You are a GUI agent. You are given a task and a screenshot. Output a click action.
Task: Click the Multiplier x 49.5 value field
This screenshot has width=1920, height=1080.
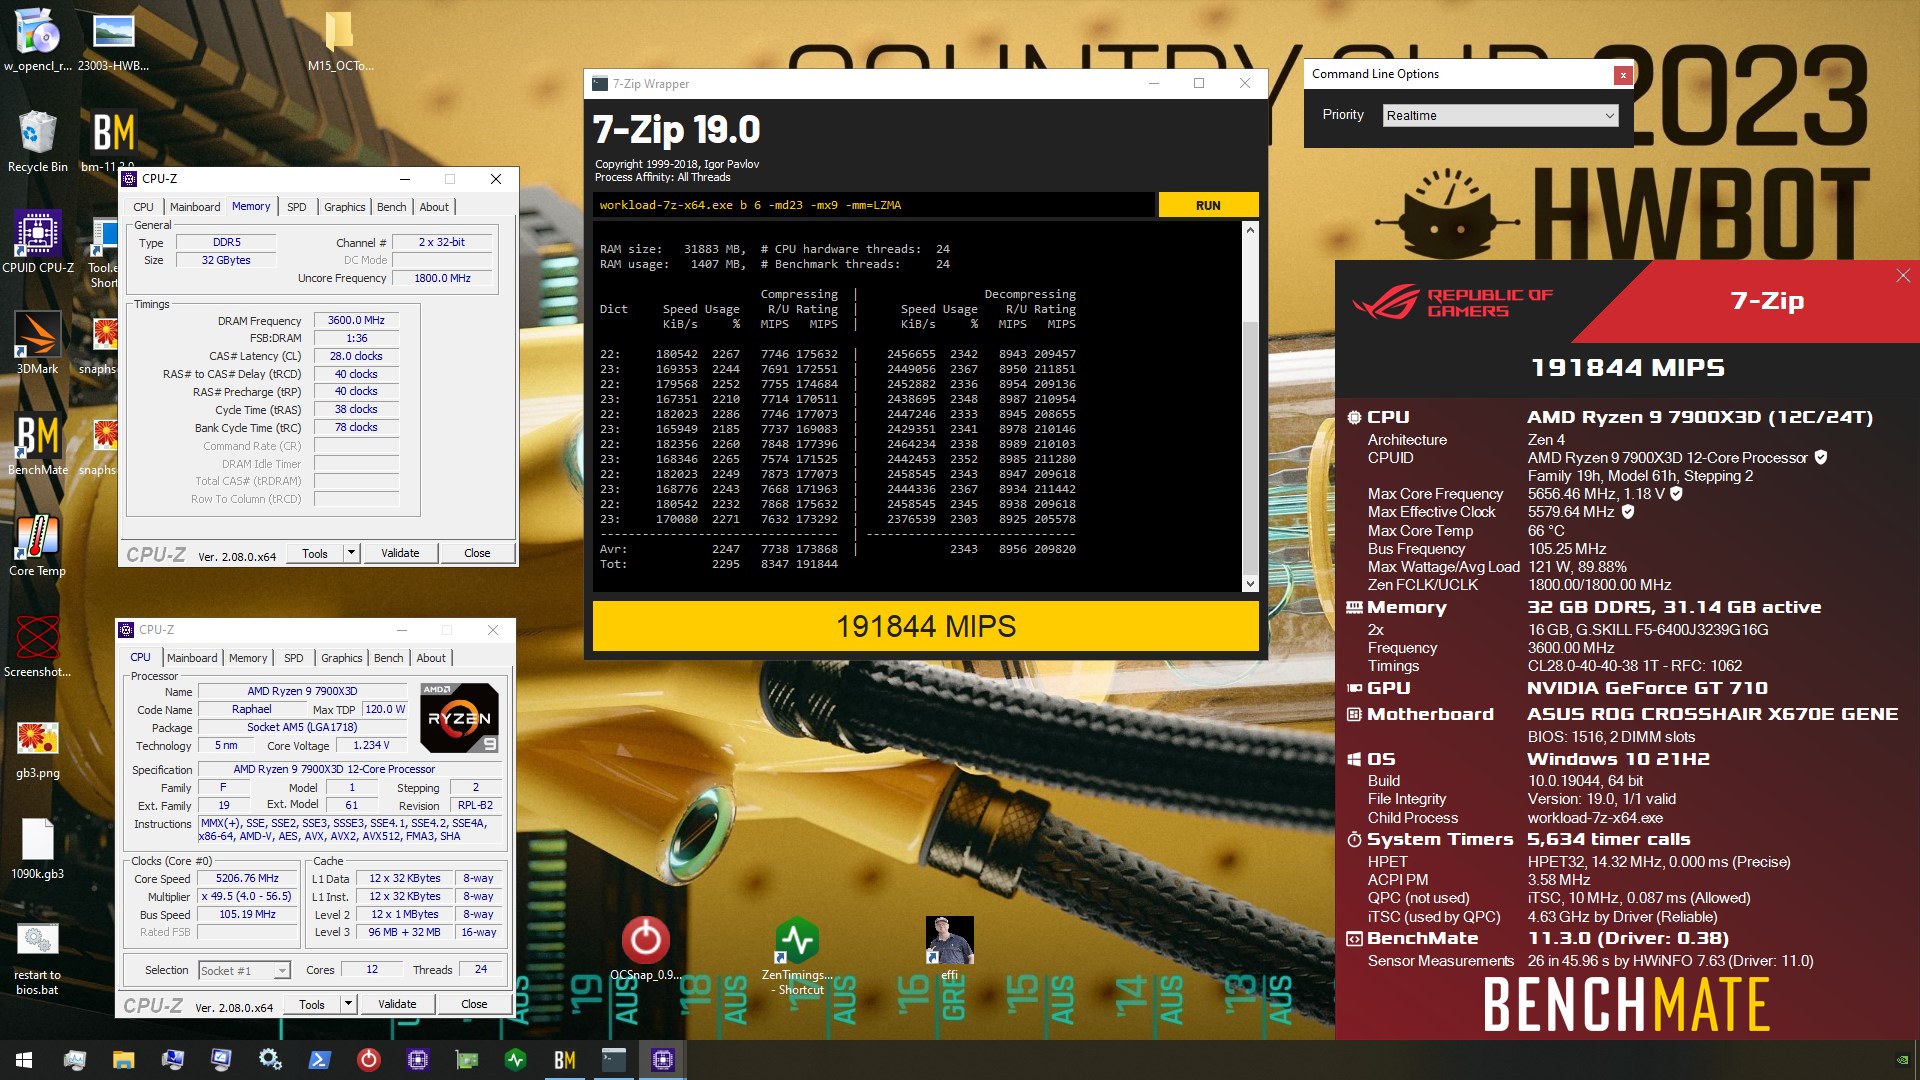247,896
